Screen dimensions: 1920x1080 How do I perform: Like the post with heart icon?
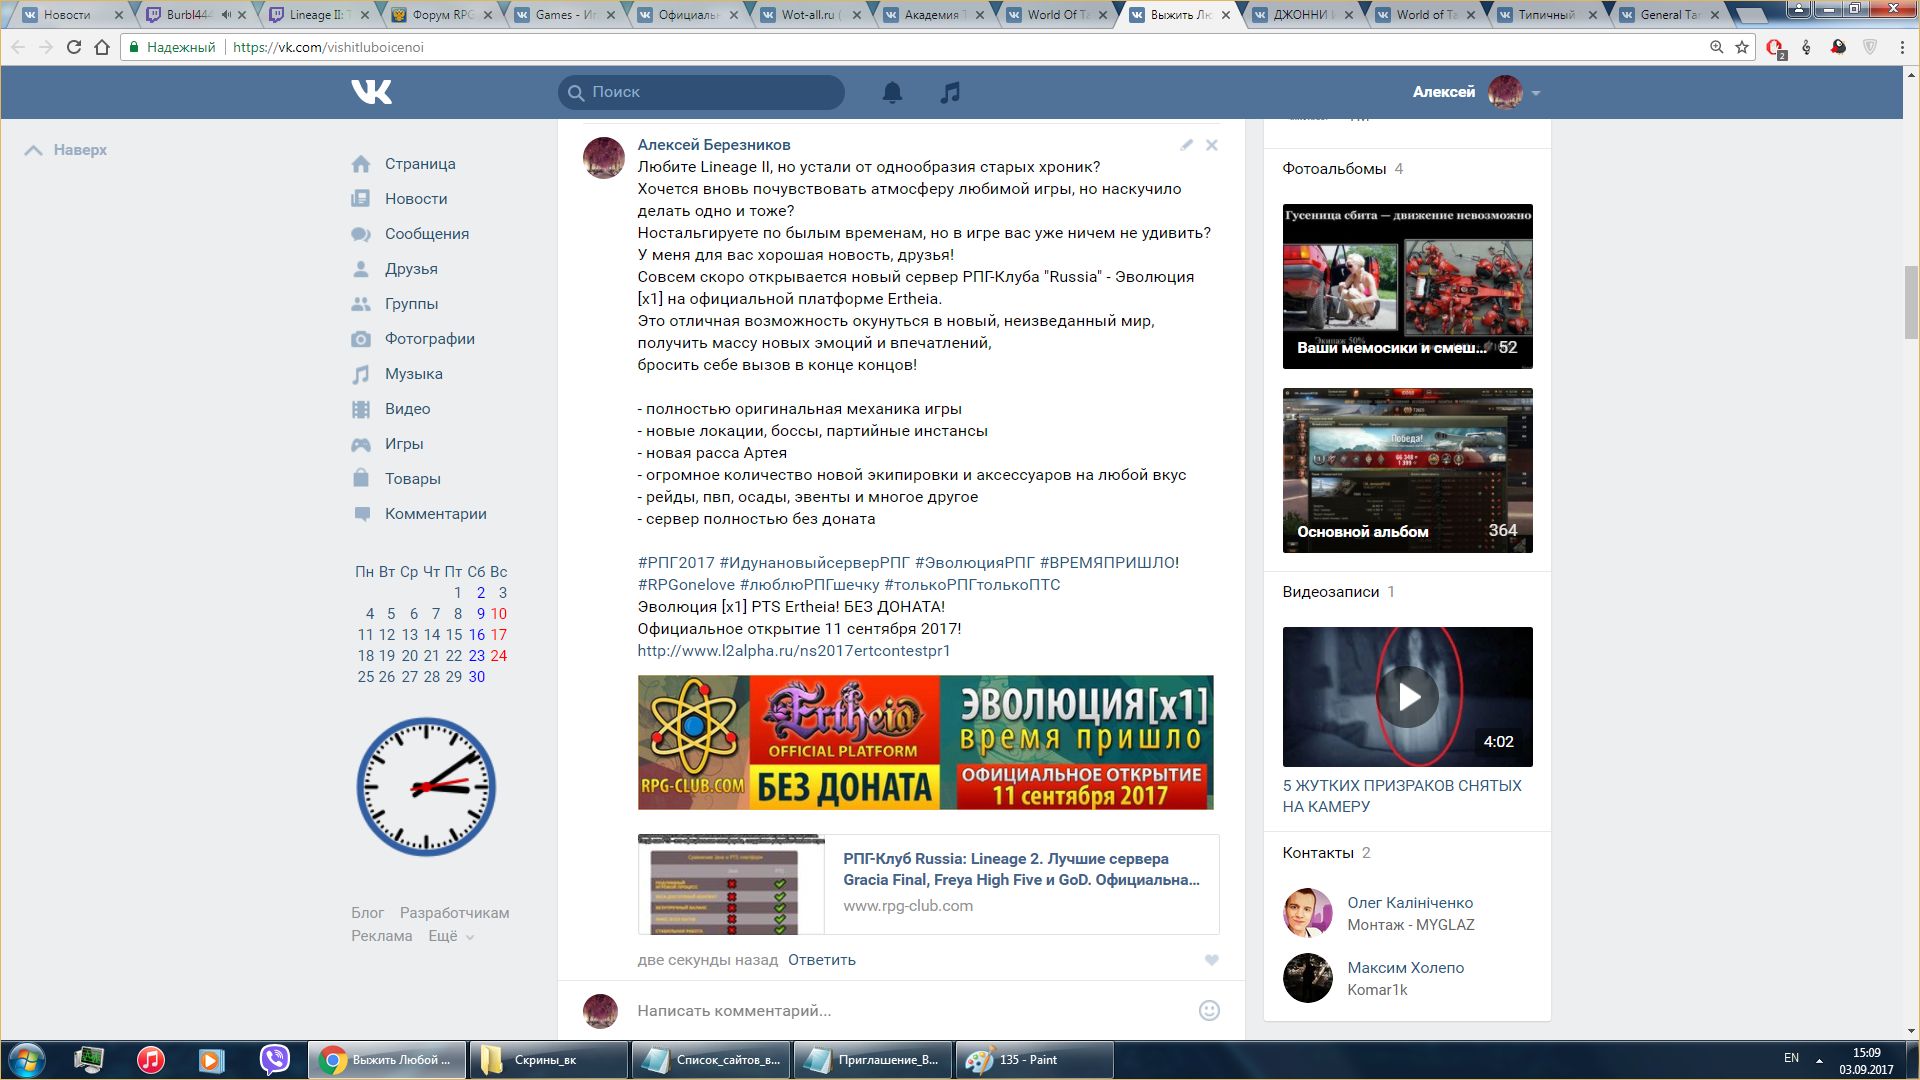(1211, 960)
